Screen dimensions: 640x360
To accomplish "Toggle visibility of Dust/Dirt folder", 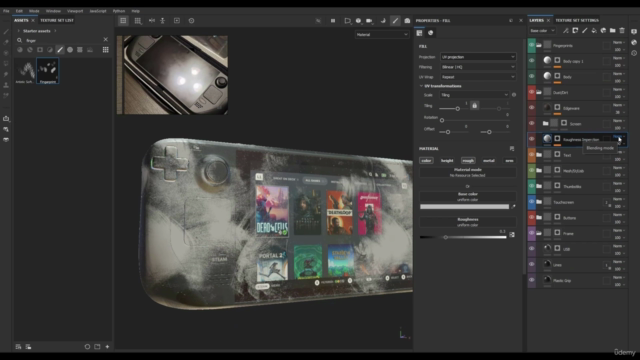I will (531, 92).
